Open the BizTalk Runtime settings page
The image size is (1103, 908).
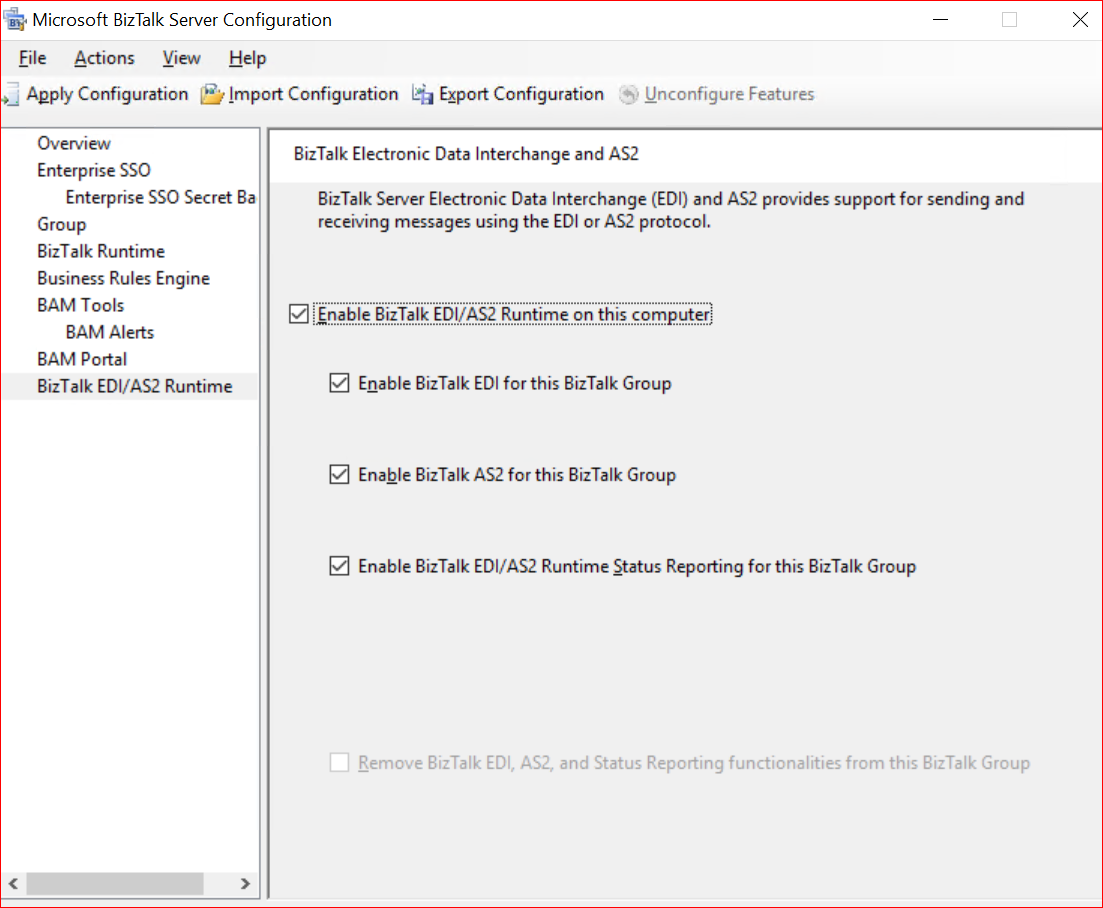click(101, 251)
